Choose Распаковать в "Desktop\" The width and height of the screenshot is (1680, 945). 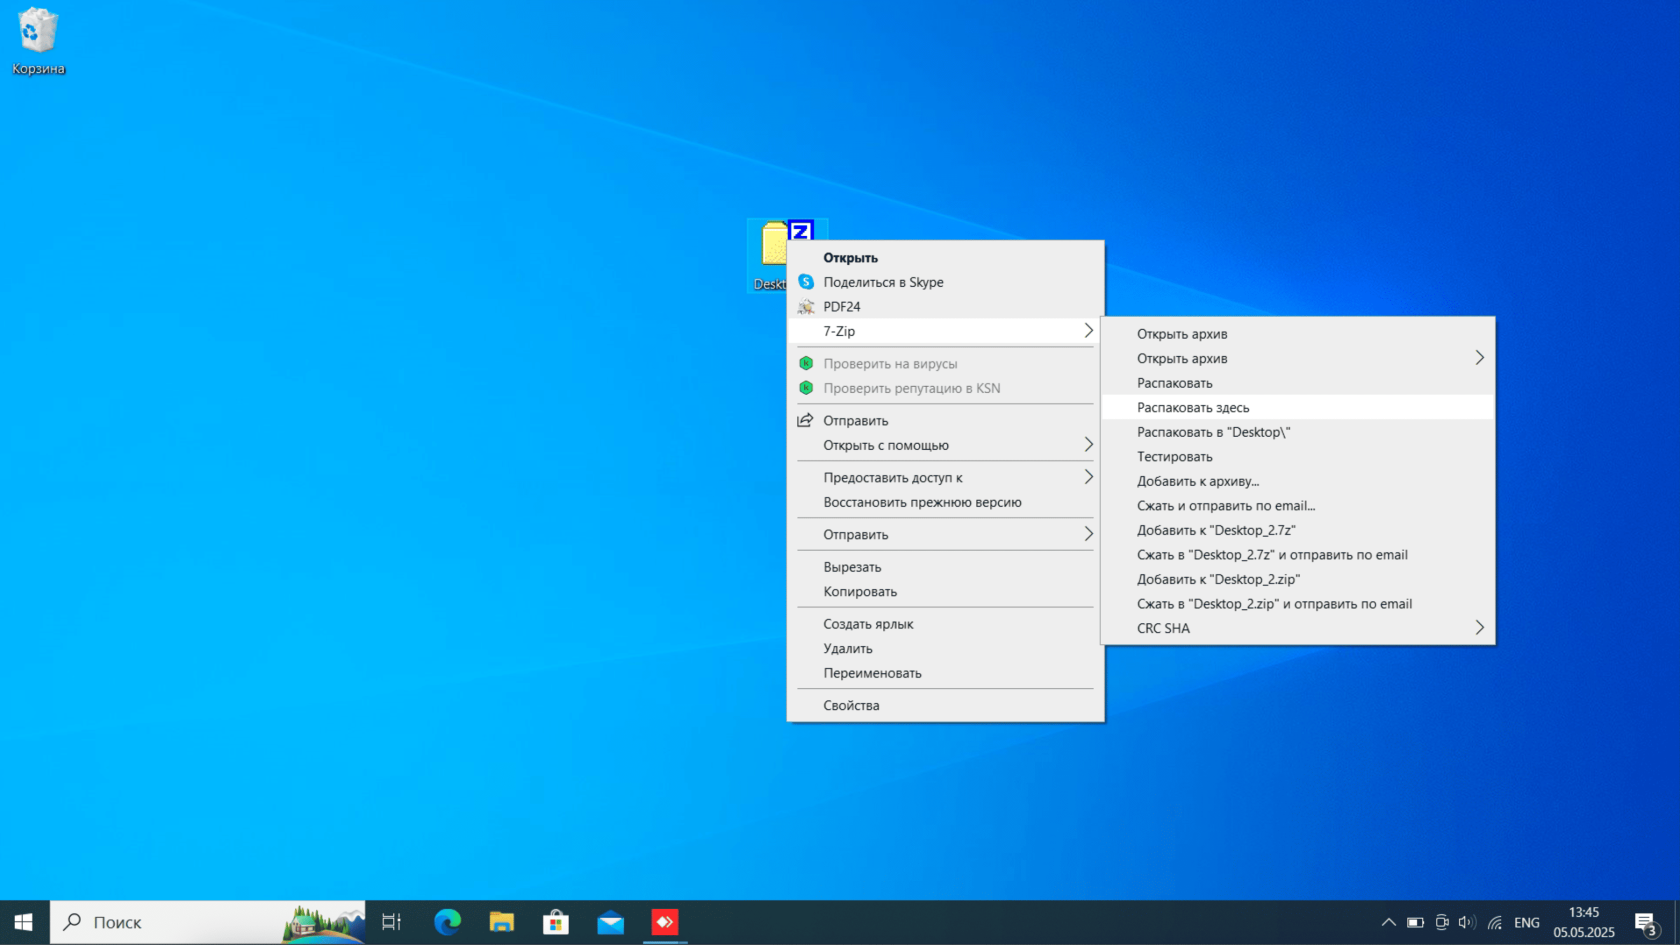click(1297, 432)
